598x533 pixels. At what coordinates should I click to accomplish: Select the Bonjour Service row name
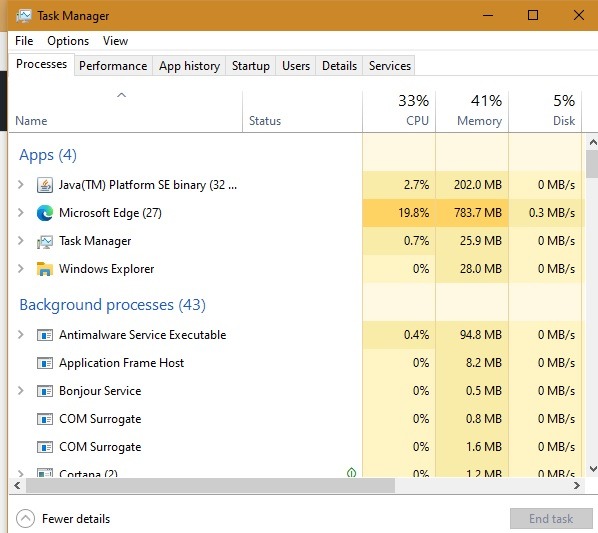click(x=100, y=391)
